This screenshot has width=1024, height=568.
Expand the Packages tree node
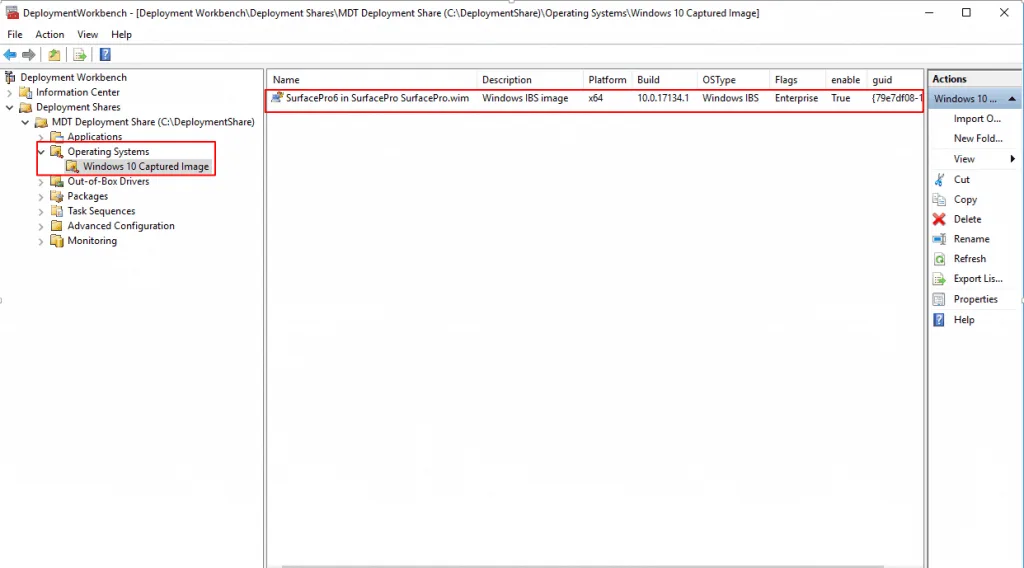[40, 197]
